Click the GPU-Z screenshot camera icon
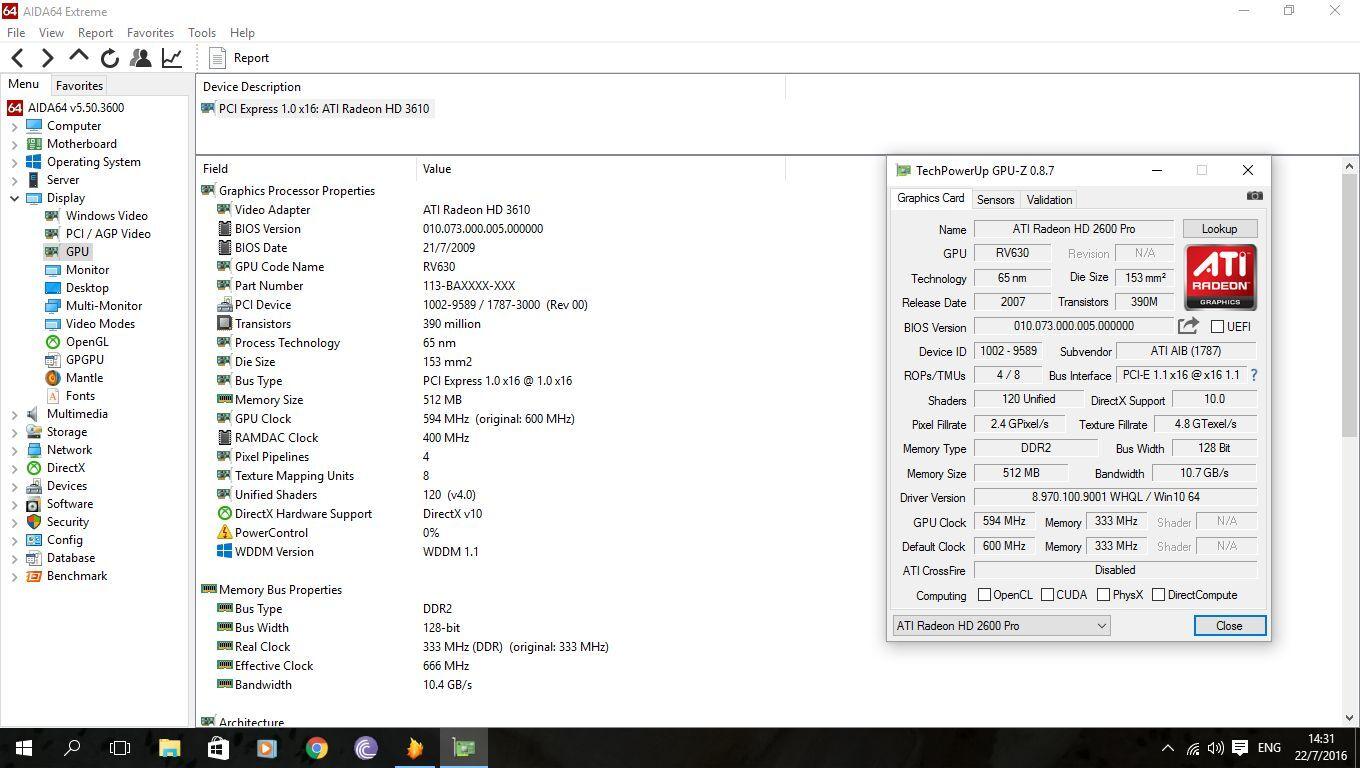Viewport: 1360px width, 768px height. [x=1254, y=196]
